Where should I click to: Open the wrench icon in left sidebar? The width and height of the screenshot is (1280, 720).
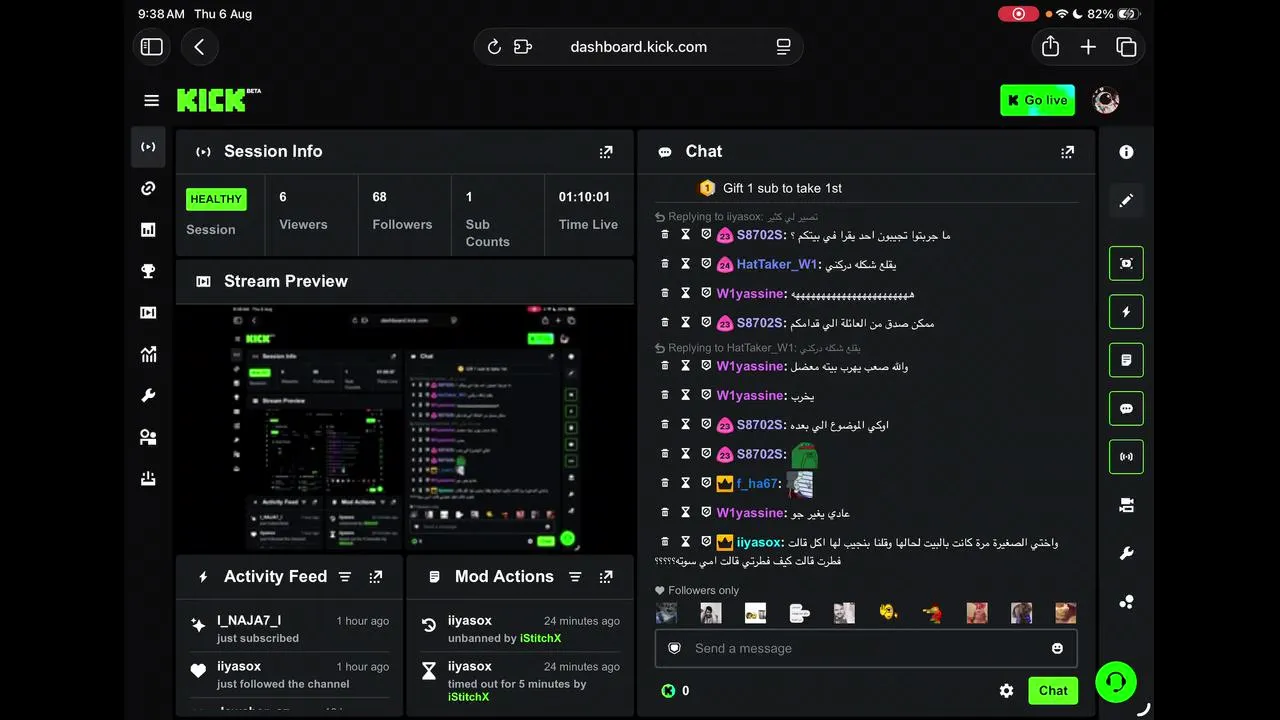pyautogui.click(x=148, y=396)
